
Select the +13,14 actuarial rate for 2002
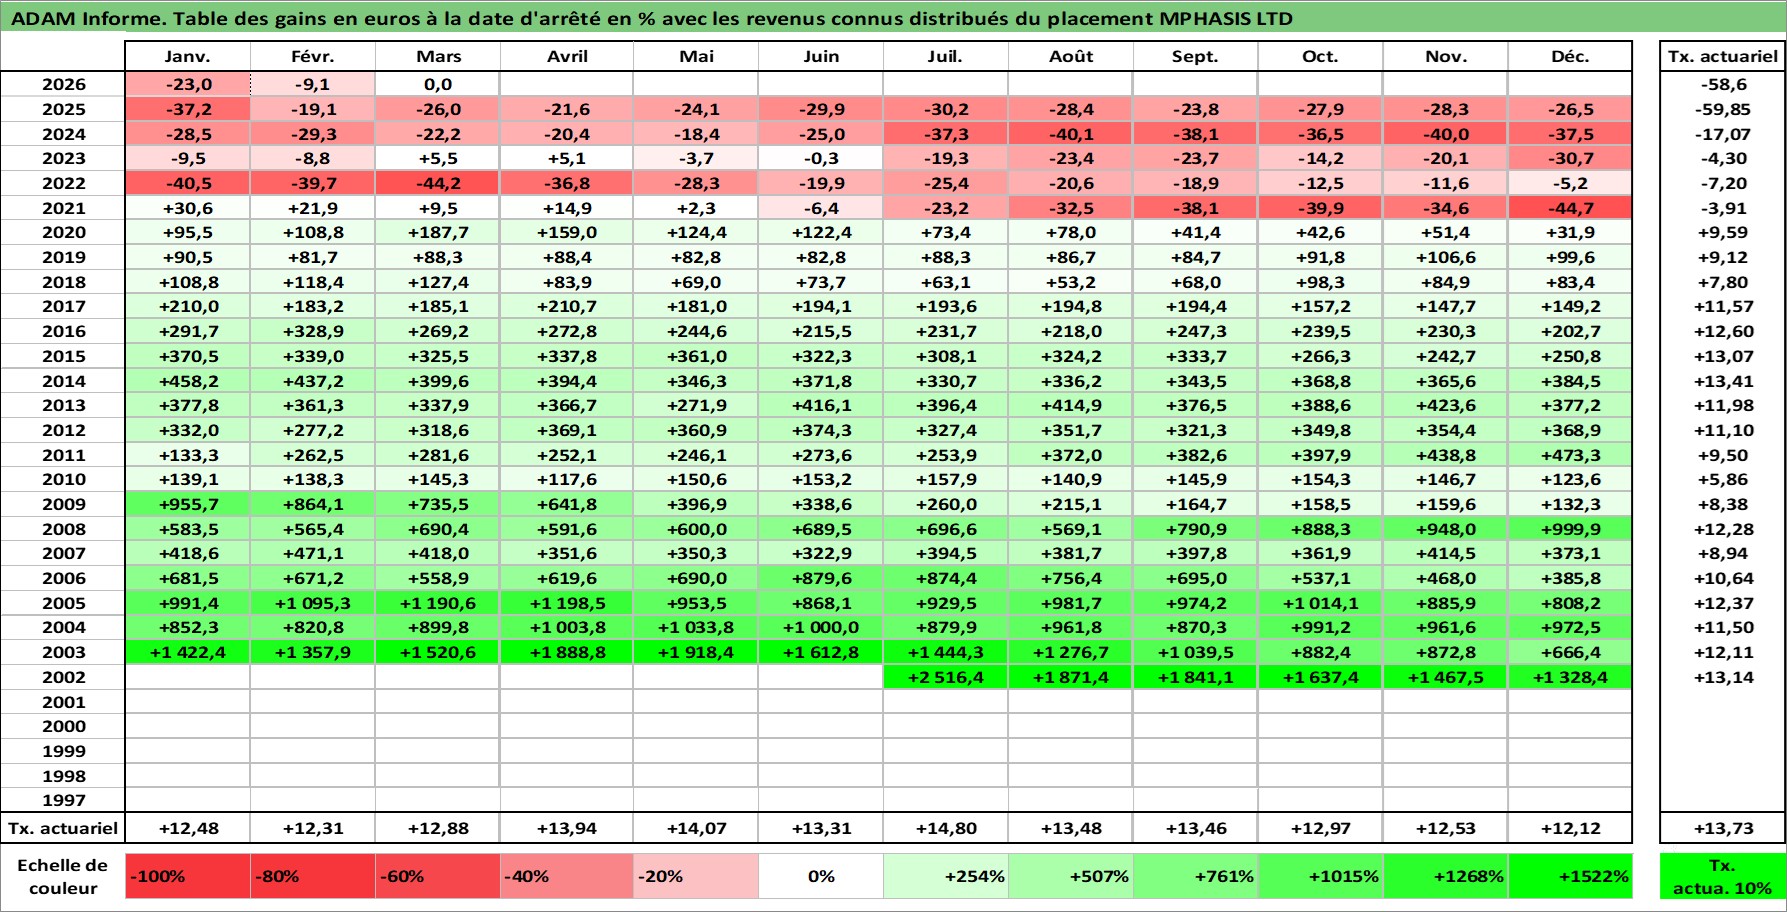(1723, 677)
